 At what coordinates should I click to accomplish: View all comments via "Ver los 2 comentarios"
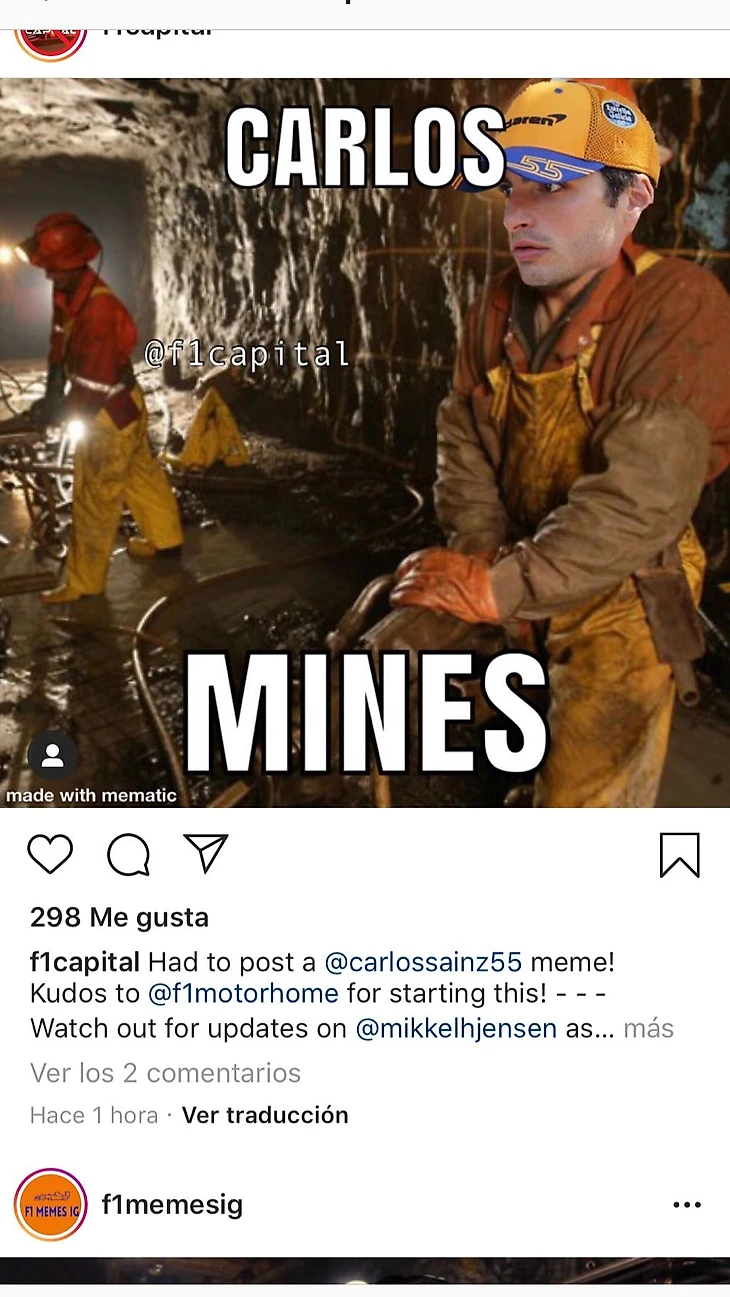[166, 1073]
